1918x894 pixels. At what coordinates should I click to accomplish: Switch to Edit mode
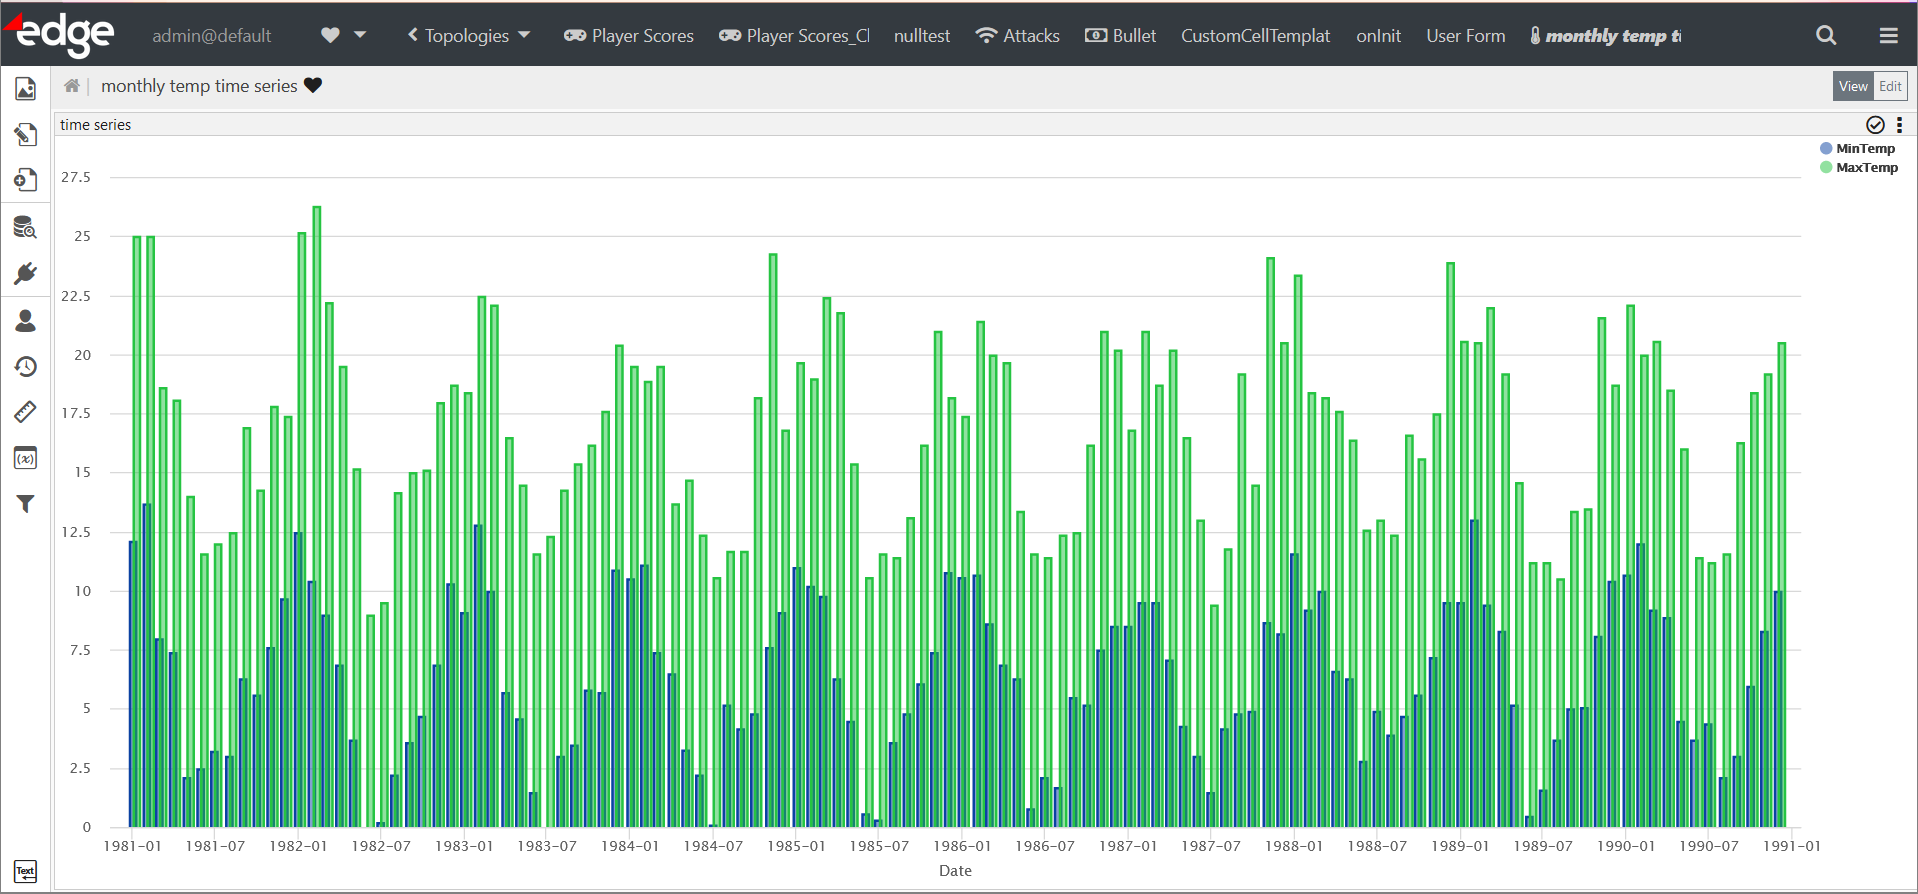[x=1890, y=86]
